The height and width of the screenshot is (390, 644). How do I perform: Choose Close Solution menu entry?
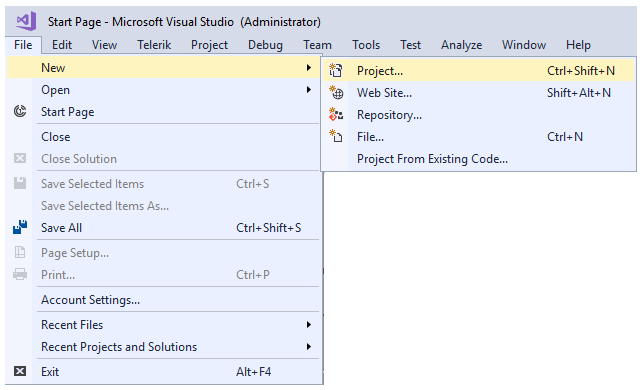click(163, 158)
